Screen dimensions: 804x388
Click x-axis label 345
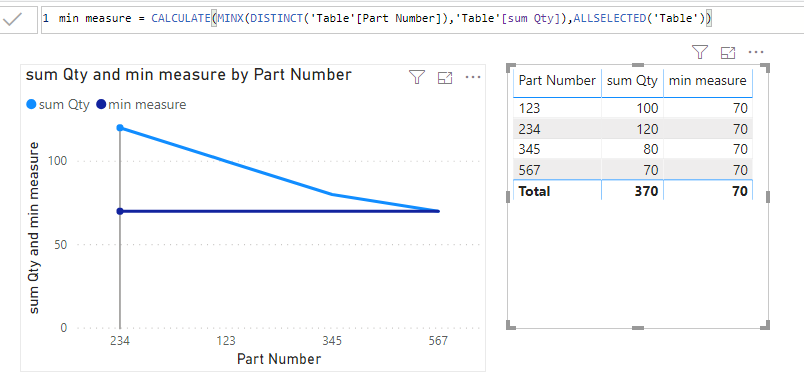coord(332,341)
